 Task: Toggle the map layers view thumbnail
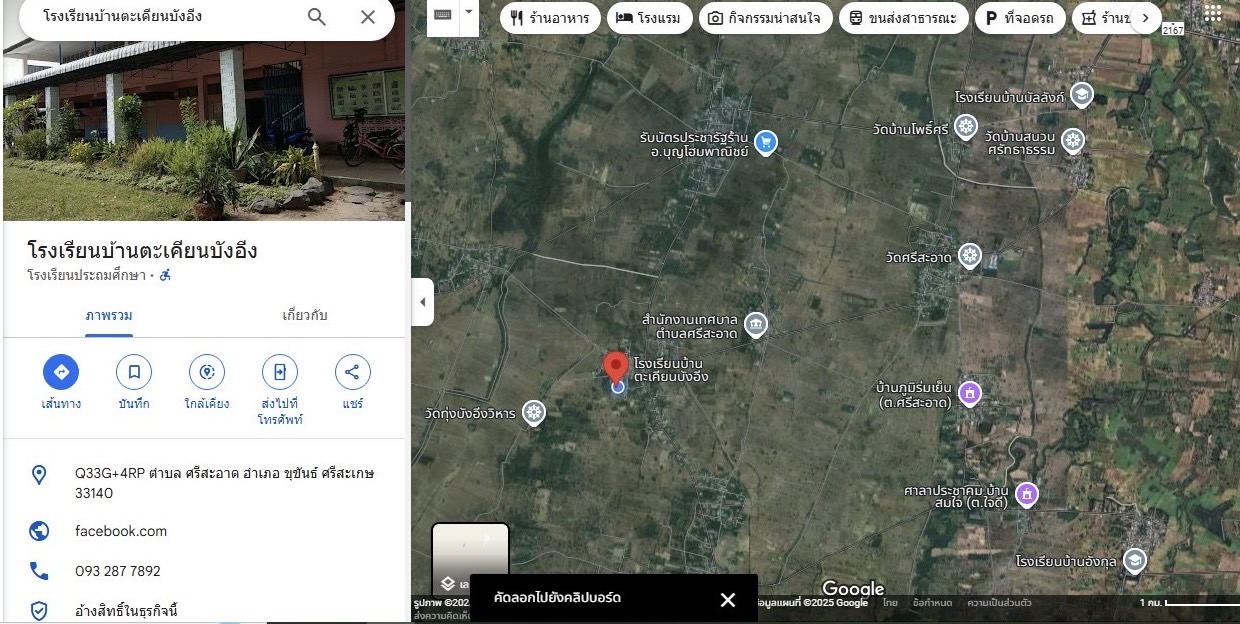tap(470, 560)
